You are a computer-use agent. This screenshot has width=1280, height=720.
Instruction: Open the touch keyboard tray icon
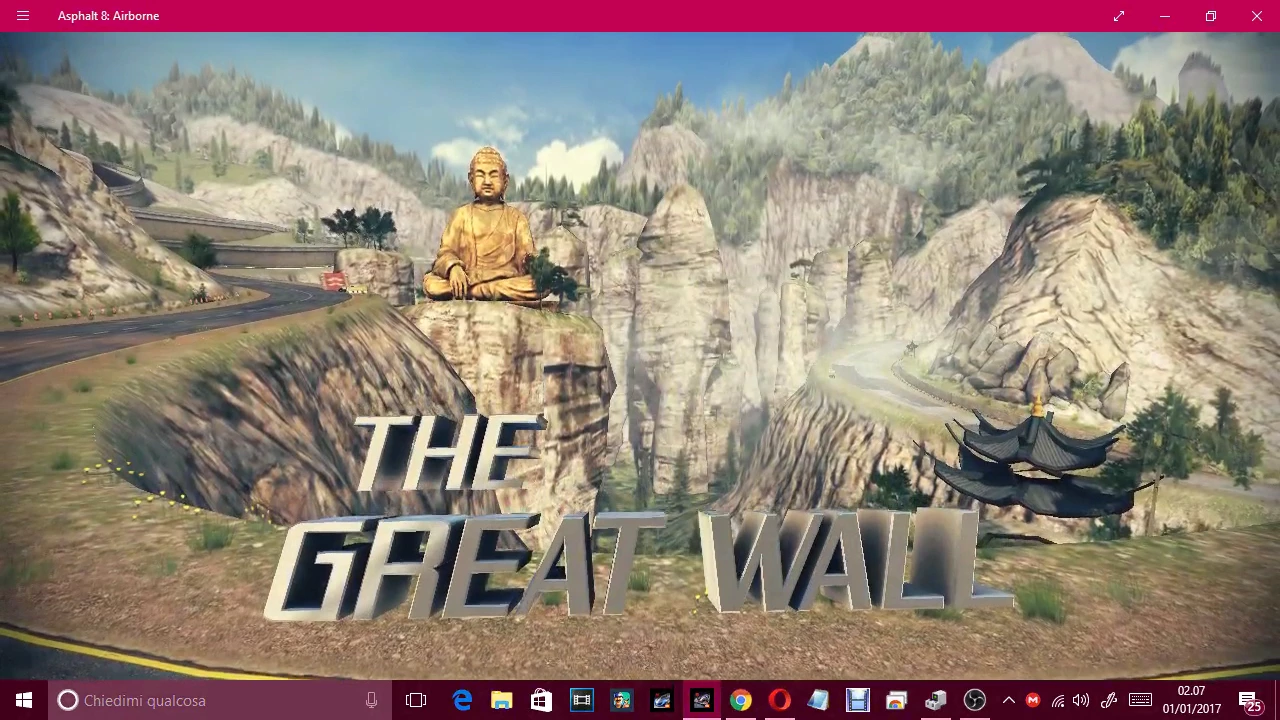click(x=1140, y=701)
